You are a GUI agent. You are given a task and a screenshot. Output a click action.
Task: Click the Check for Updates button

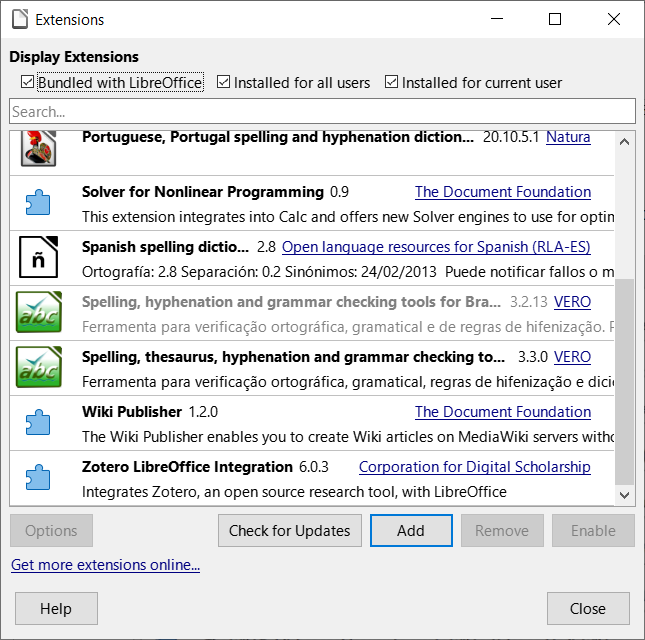click(x=290, y=531)
